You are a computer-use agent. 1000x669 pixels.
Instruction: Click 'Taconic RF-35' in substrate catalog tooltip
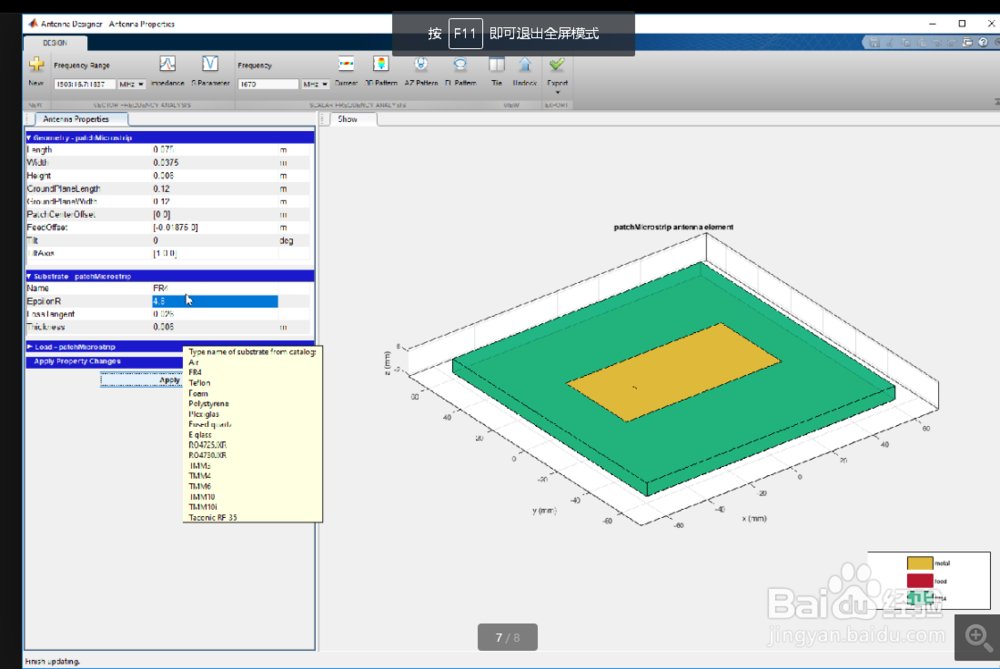pos(212,517)
